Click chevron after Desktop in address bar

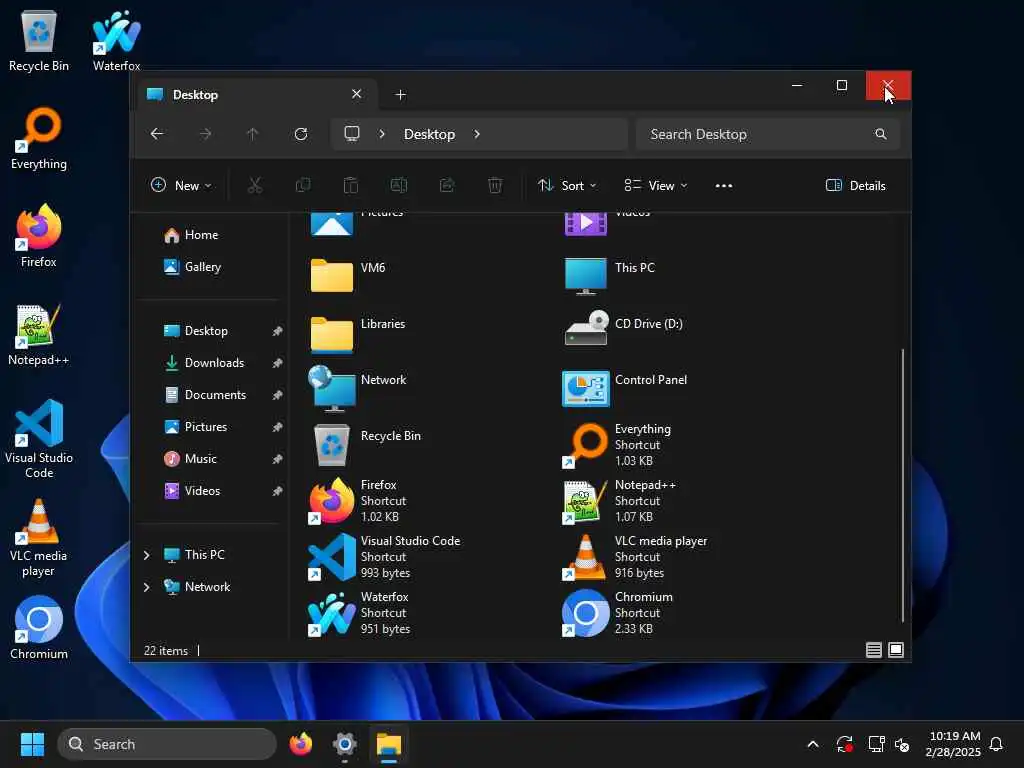(x=477, y=134)
